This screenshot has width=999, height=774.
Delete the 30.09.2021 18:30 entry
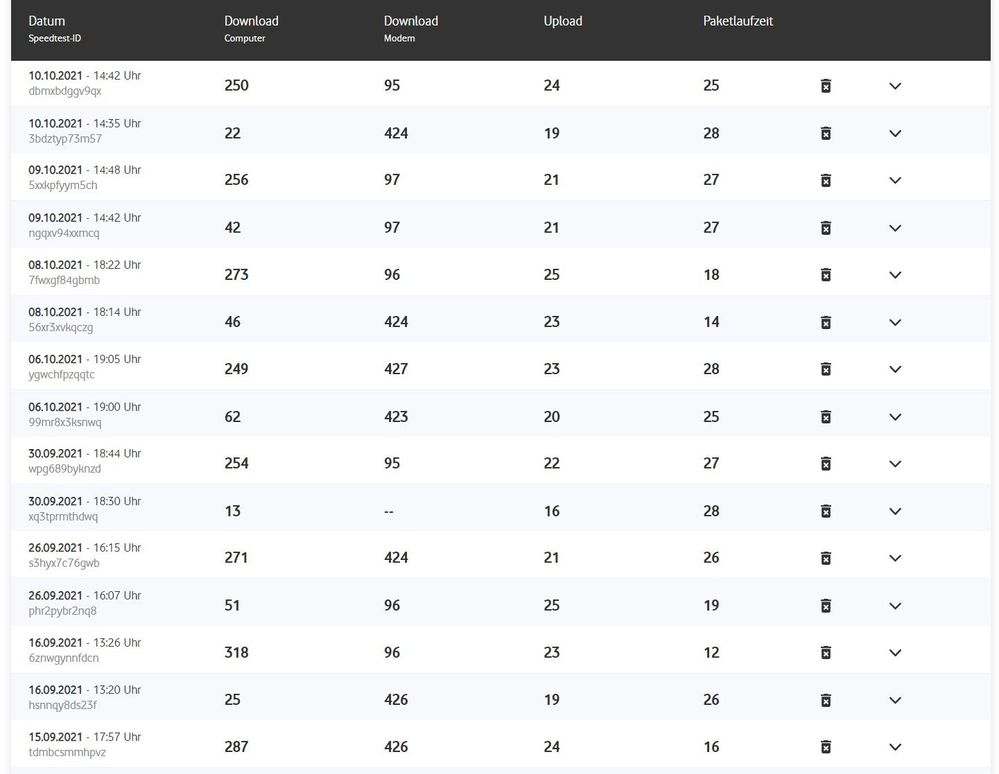coord(826,511)
